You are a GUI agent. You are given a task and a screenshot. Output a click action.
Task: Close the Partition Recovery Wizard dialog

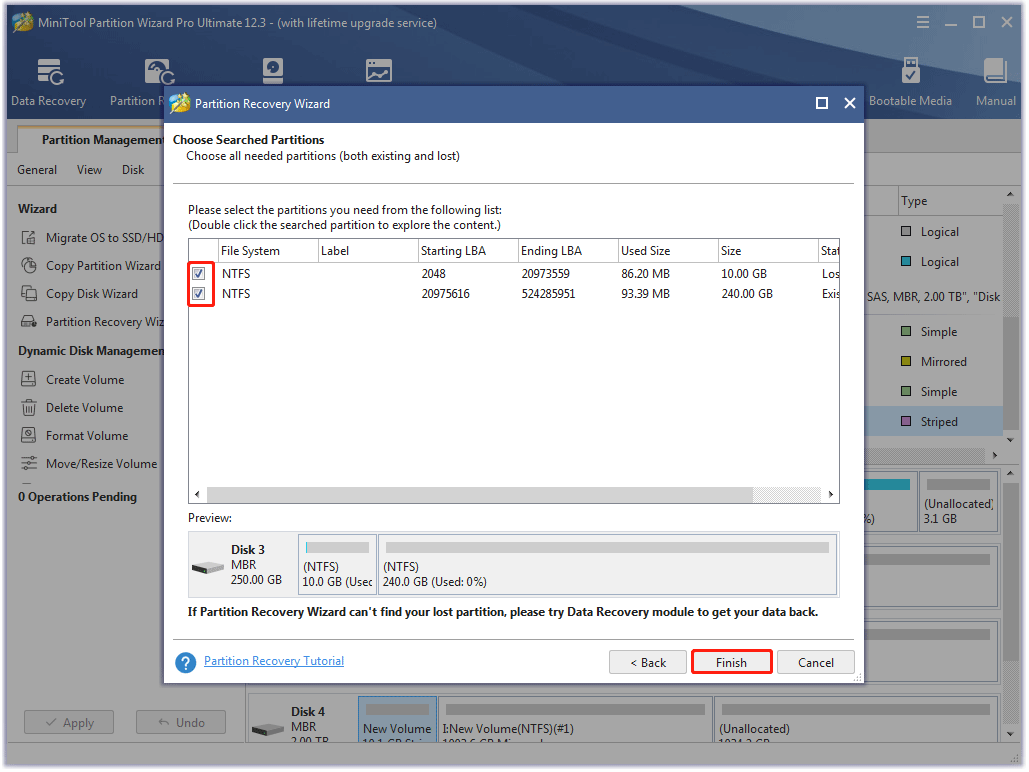[x=850, y=103]
